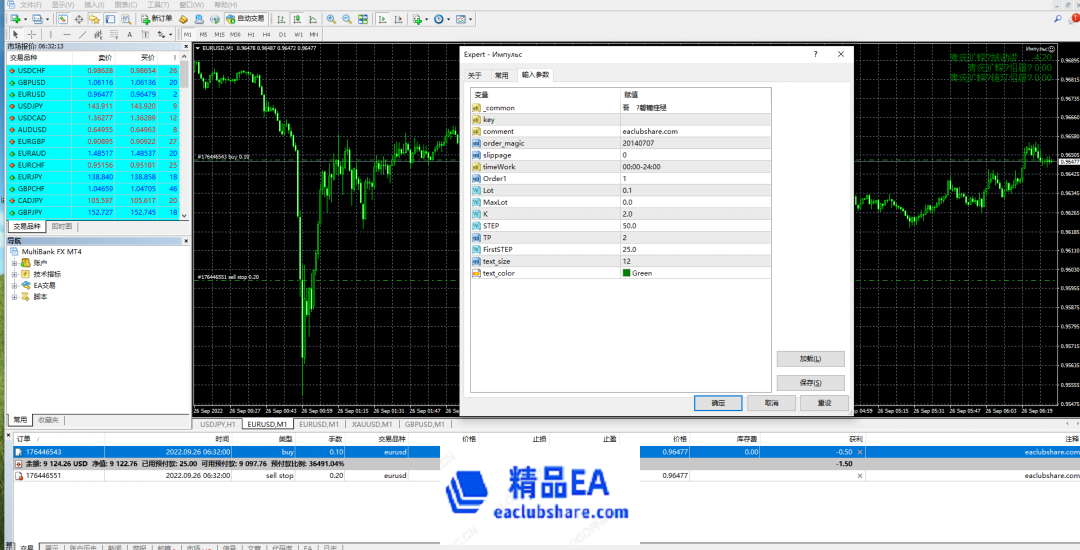Image resolution: width=1080 pixels, height=550 pixels.
Task: Click the text_color Green swatch
Action: pos(627,273)
